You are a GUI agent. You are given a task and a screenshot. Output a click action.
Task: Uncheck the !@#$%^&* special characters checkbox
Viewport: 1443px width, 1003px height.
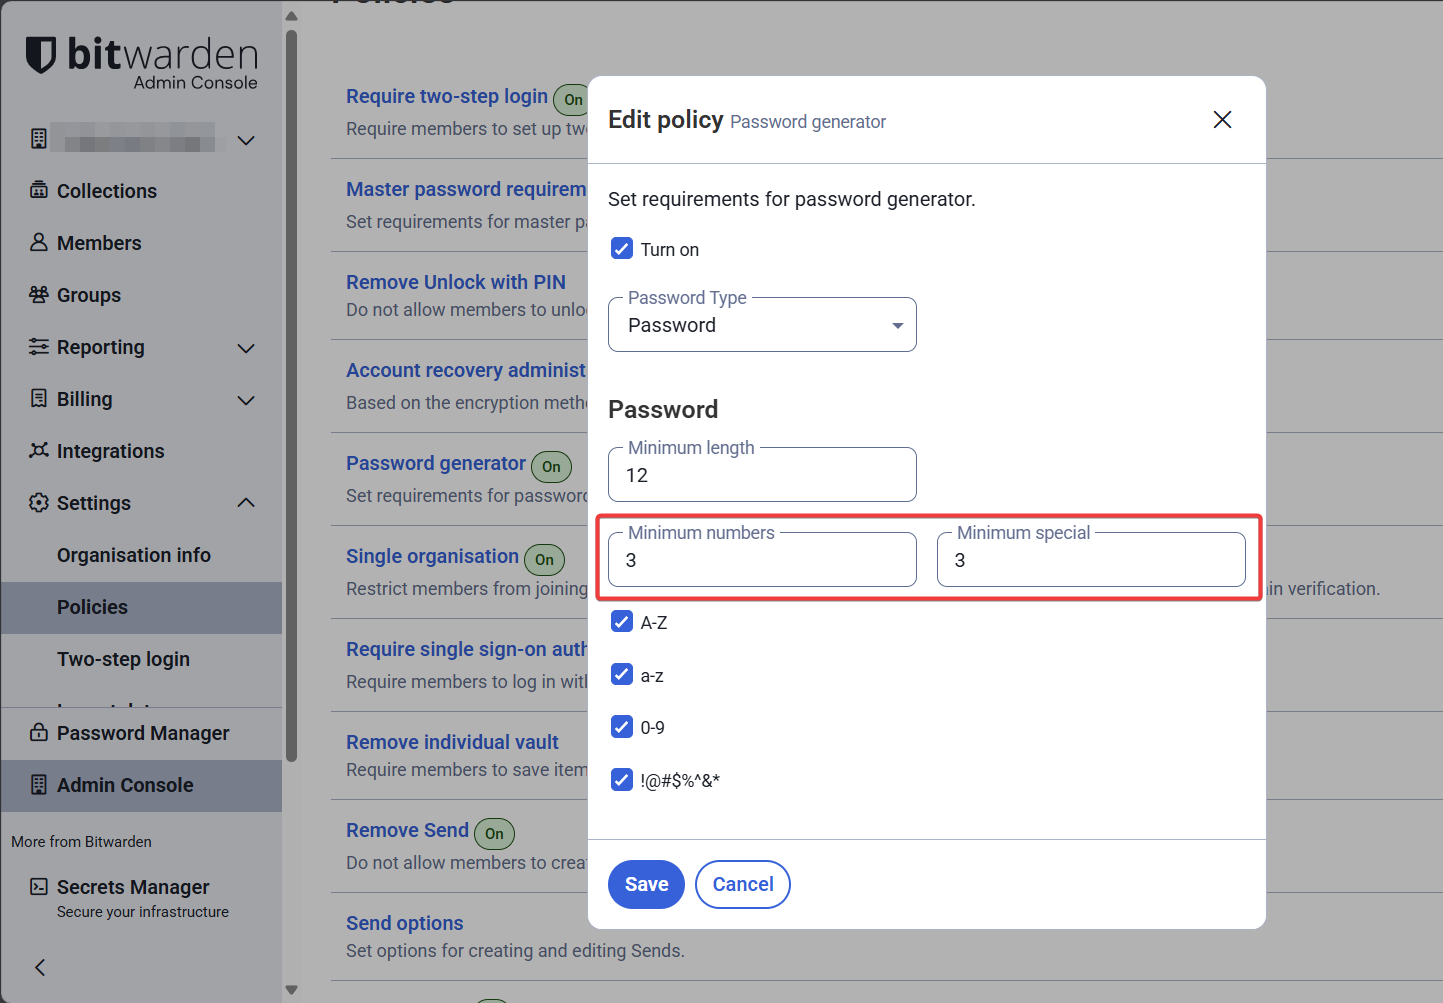(x=622, y=779)
